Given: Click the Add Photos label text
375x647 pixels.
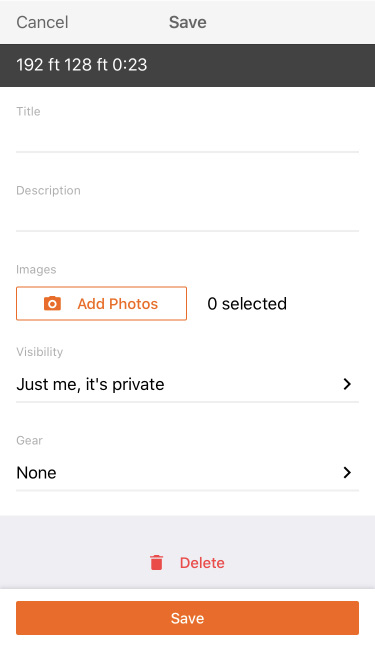Looking at the screenshot, I should tap(118, 304).
